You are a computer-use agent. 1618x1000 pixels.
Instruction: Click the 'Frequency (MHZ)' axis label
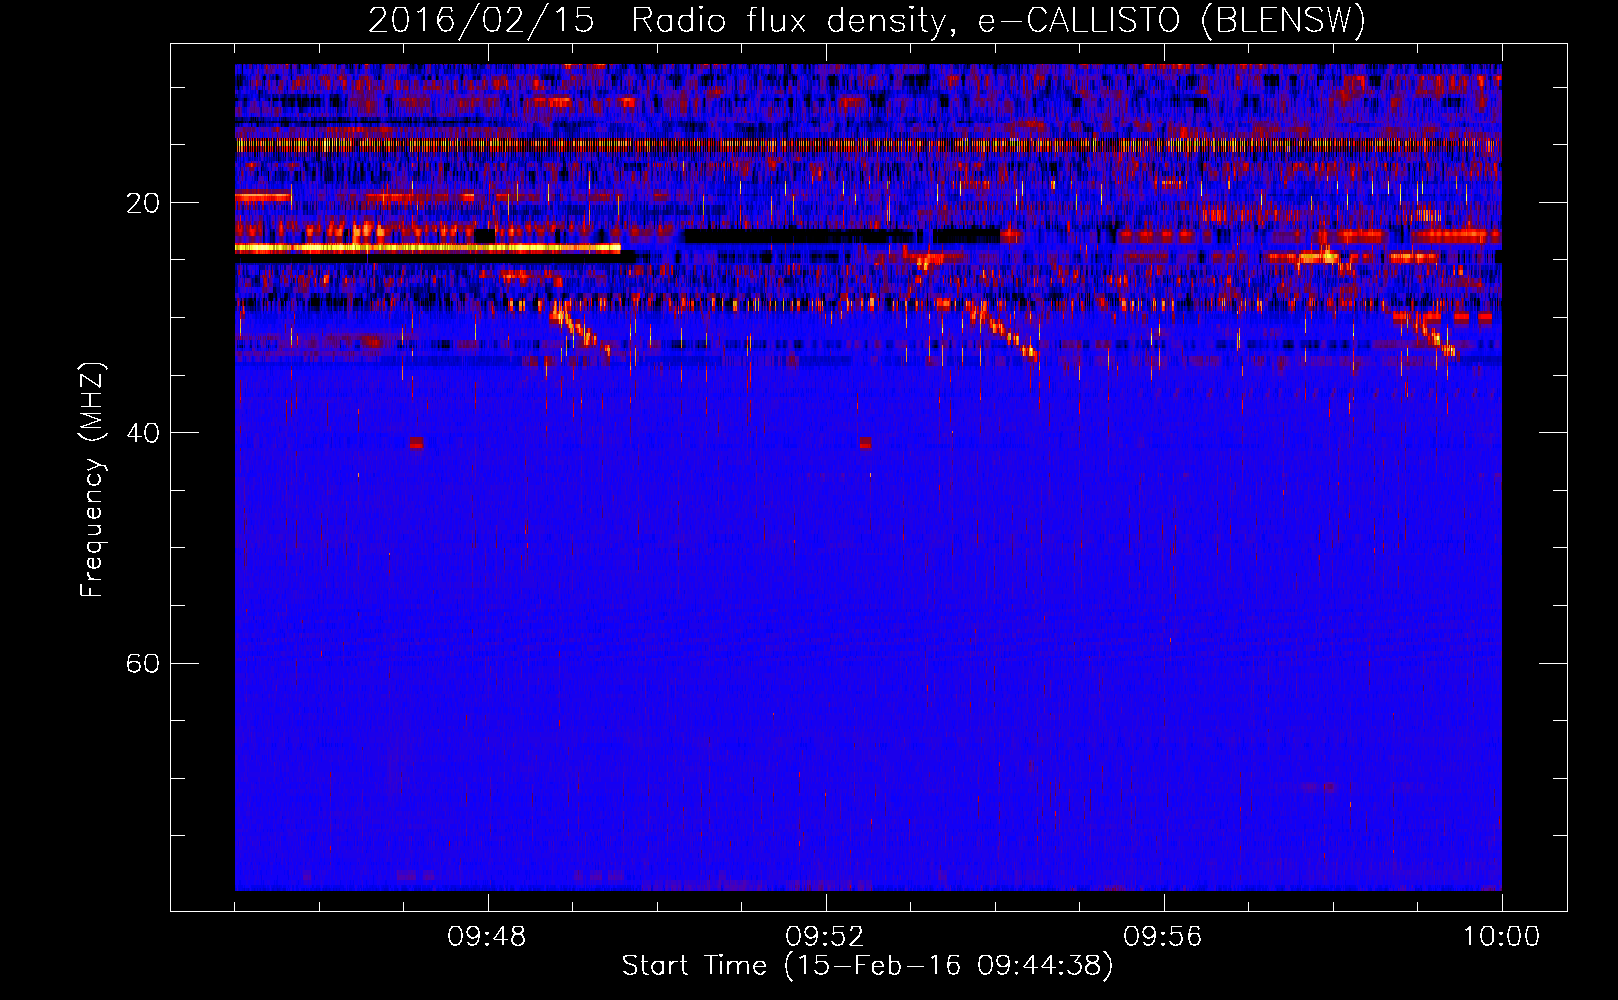(92, 480)
